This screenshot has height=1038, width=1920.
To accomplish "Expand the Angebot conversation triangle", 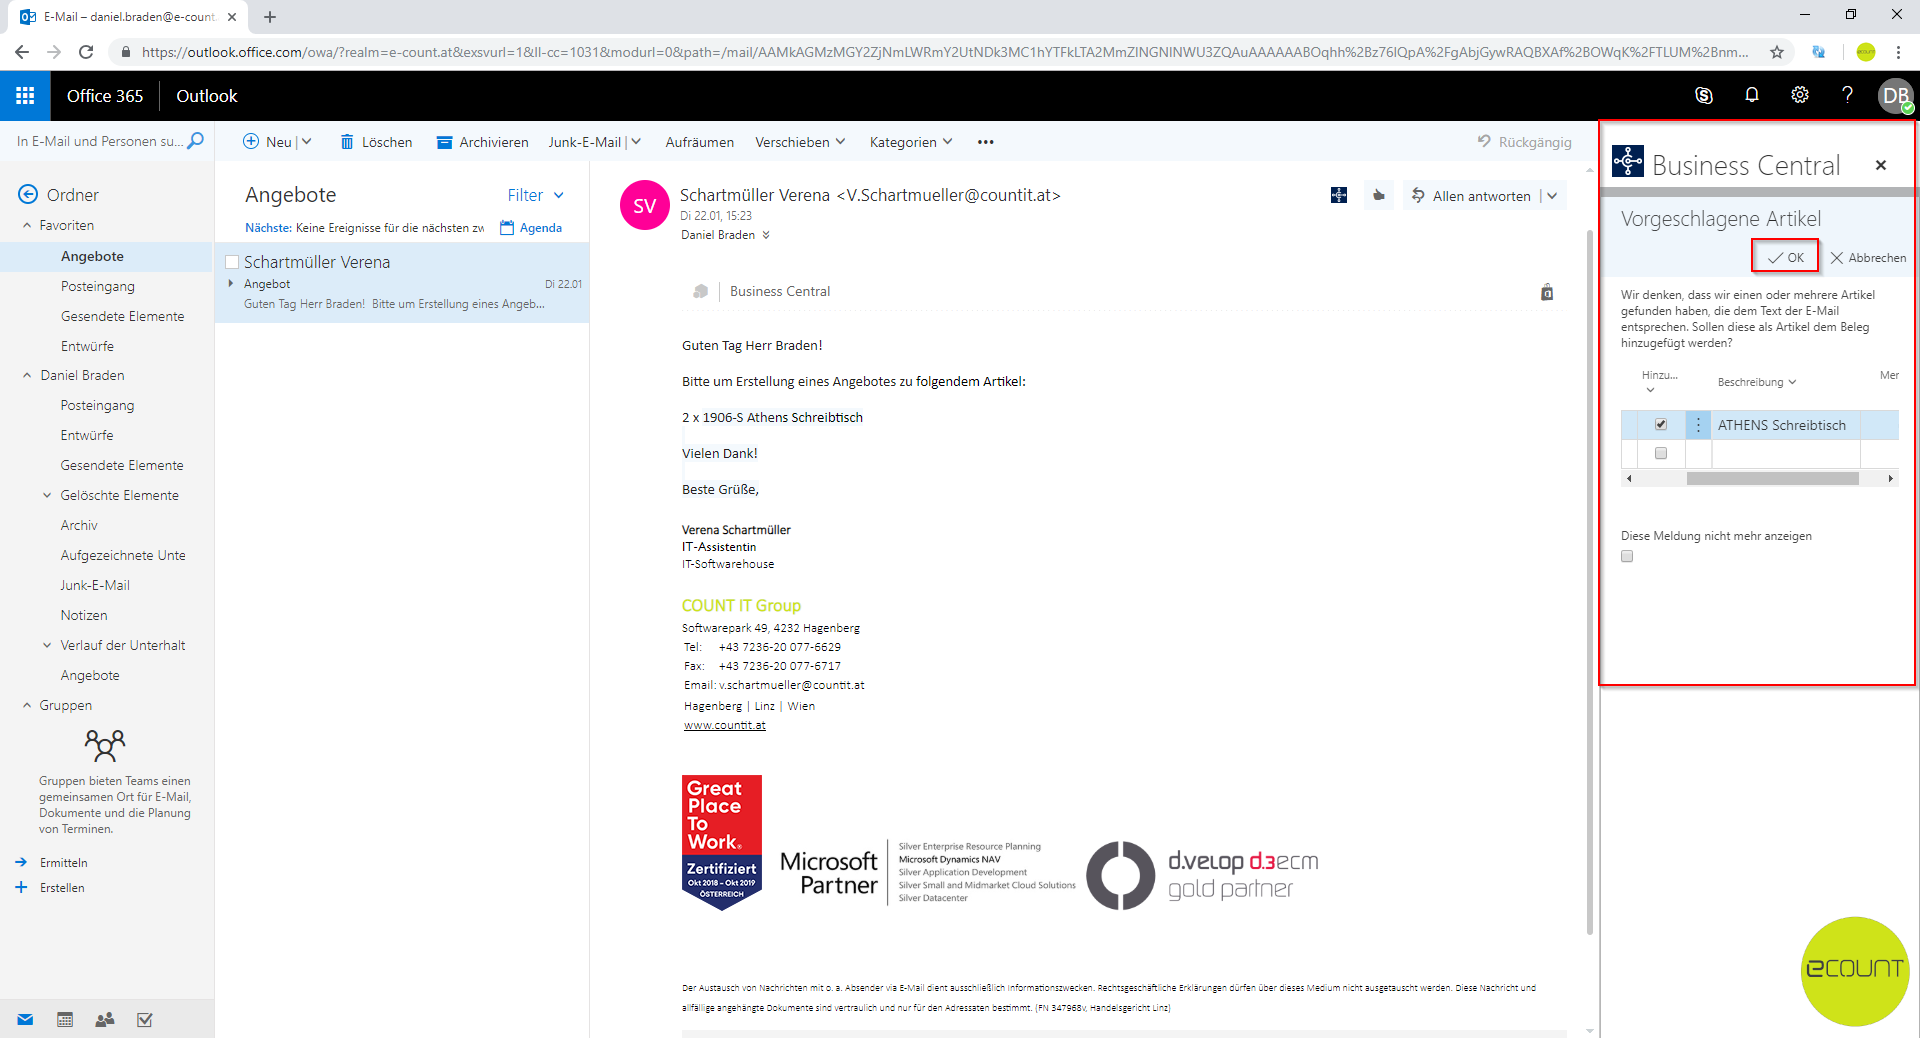I will tap(231, 284).
